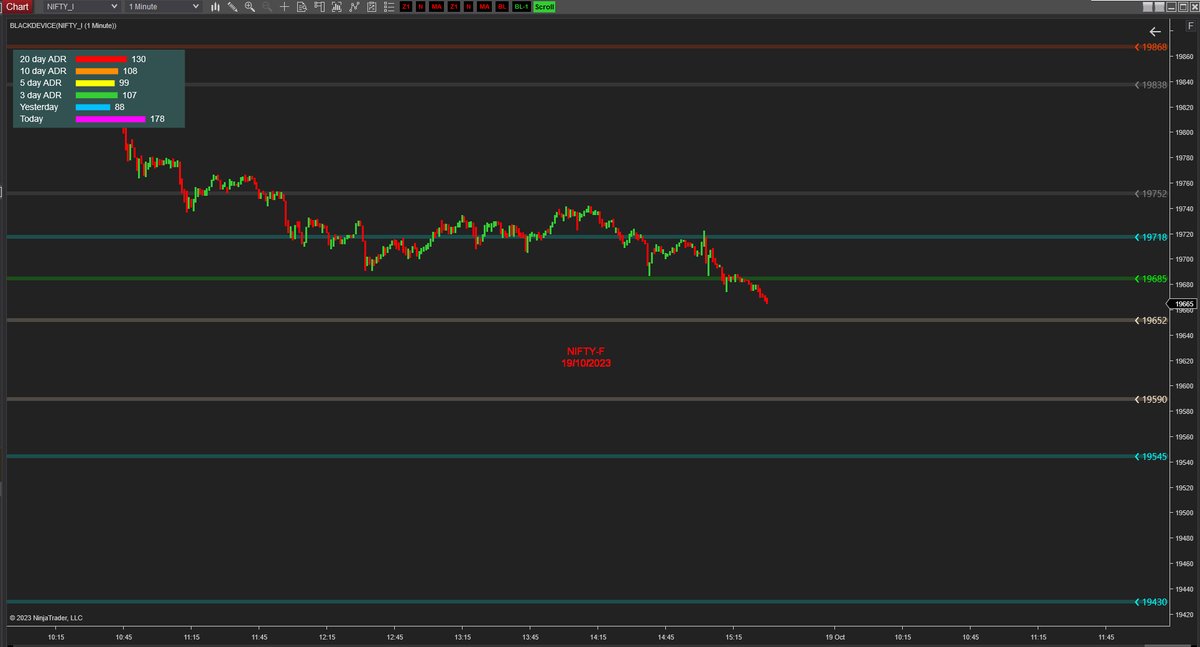This screenshot has height=647, width=1200.
Task: Open the Indicators icon
Action: click(x=354, y=6)
